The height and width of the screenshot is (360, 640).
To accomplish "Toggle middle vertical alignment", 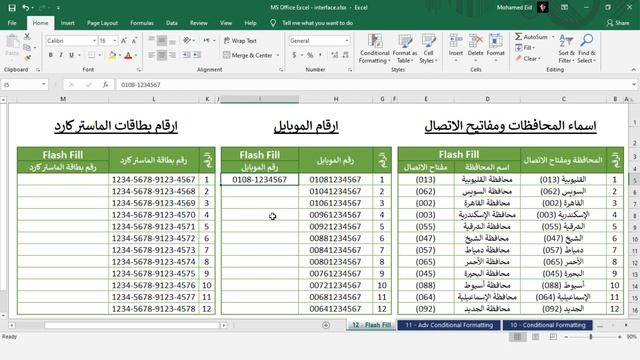I will pos(162,40).
